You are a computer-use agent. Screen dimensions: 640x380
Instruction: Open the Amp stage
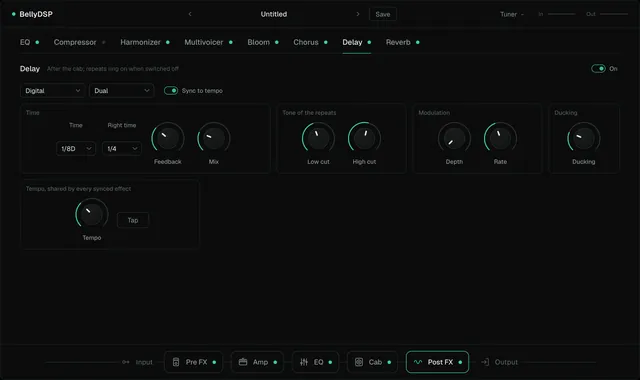point(257,362)
